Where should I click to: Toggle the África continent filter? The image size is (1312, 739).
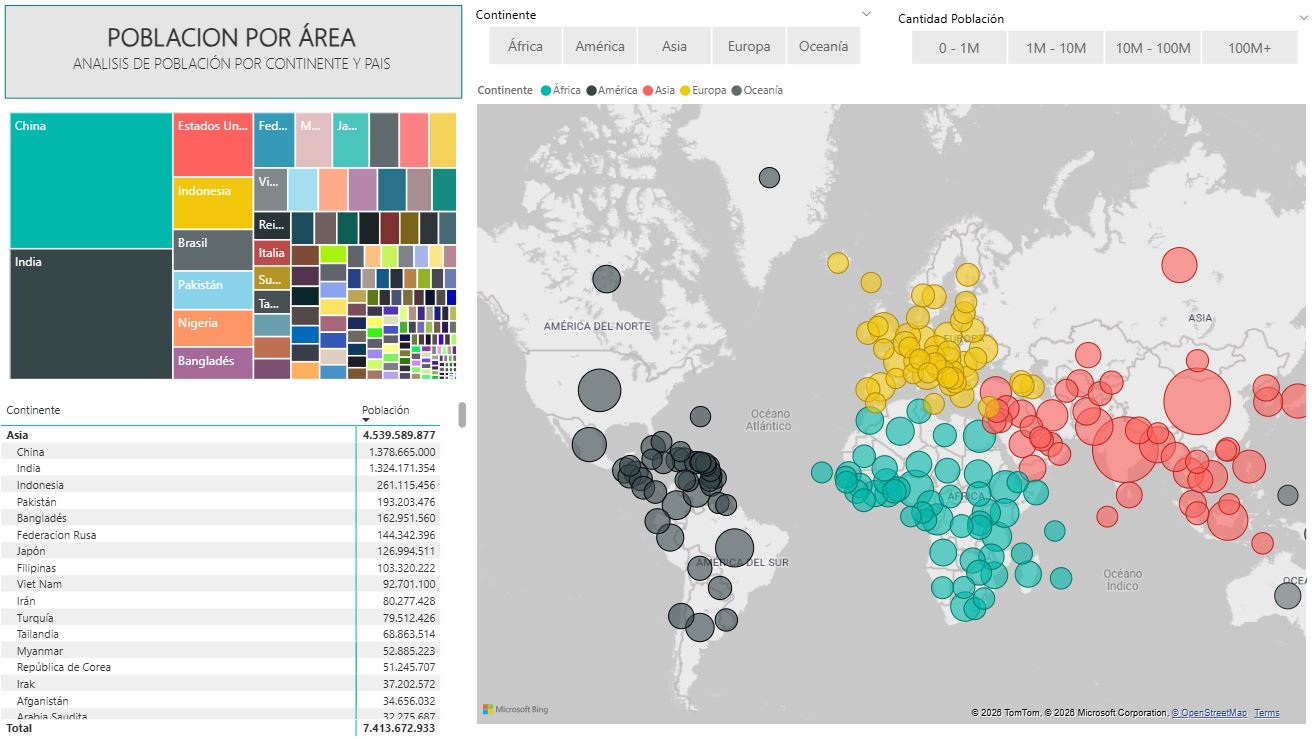click(x=525, y=46)
